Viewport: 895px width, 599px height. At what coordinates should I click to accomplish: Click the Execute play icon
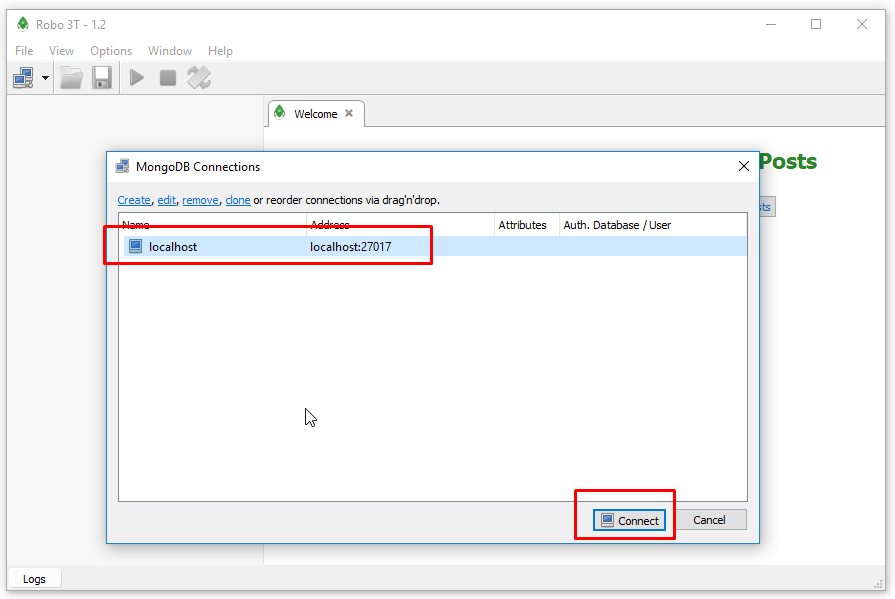coord(136,78)
